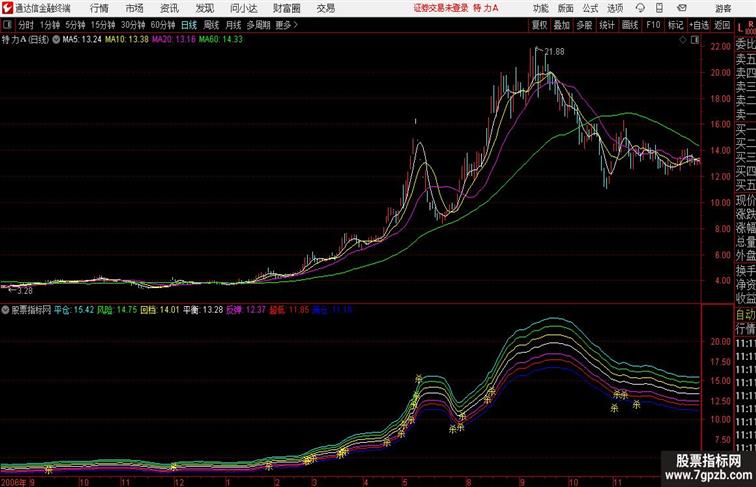Select the 日线 daily period tab
The image size is (756, 487).
point(189,25)
